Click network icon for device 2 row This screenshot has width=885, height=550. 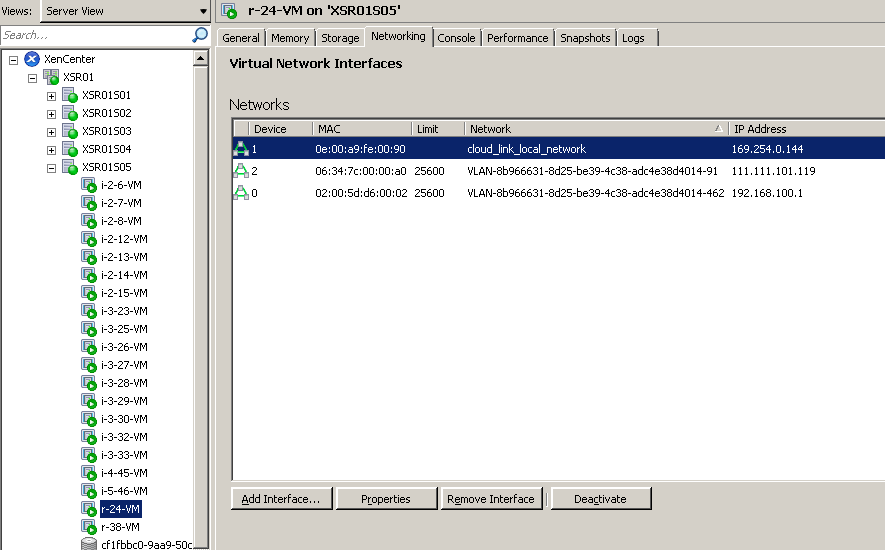pos(241,171)
